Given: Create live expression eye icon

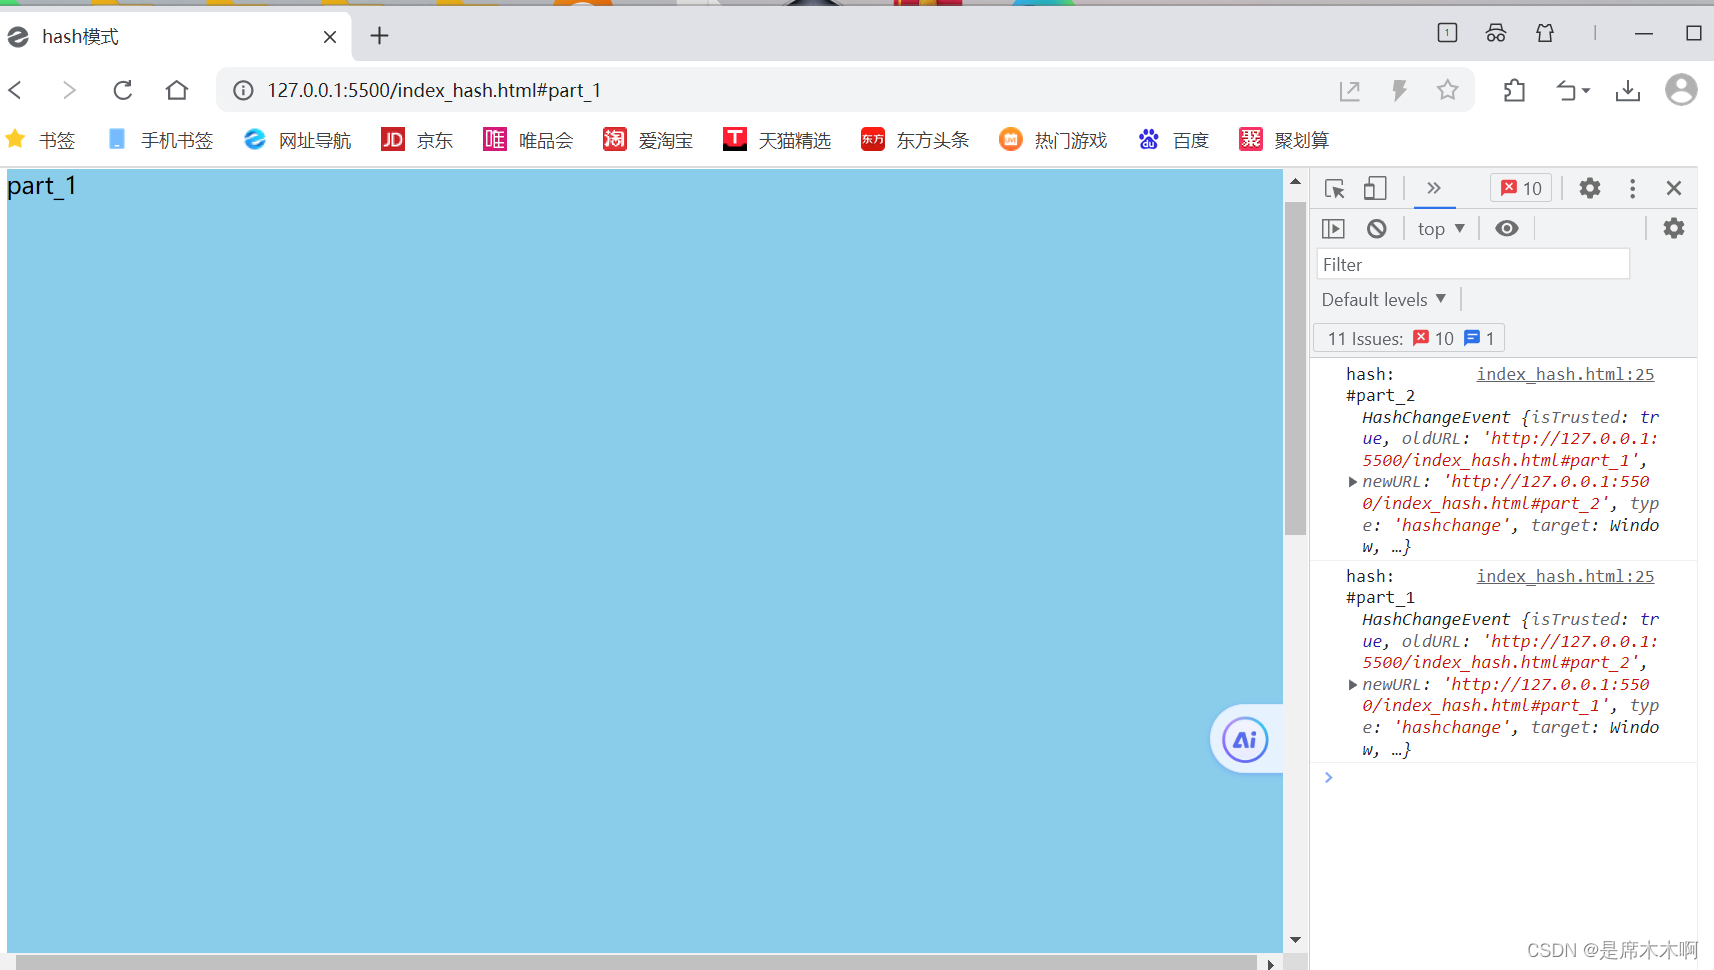Looking at the screenshot, I should coord(1507,229).
